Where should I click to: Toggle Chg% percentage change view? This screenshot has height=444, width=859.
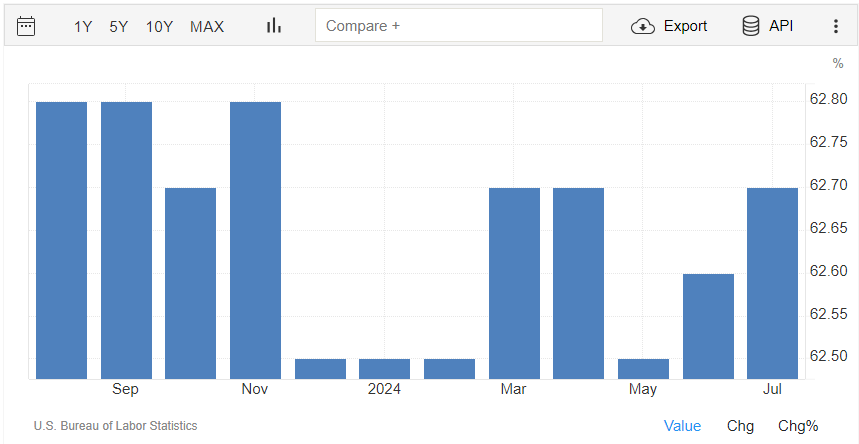pos(798,426)
